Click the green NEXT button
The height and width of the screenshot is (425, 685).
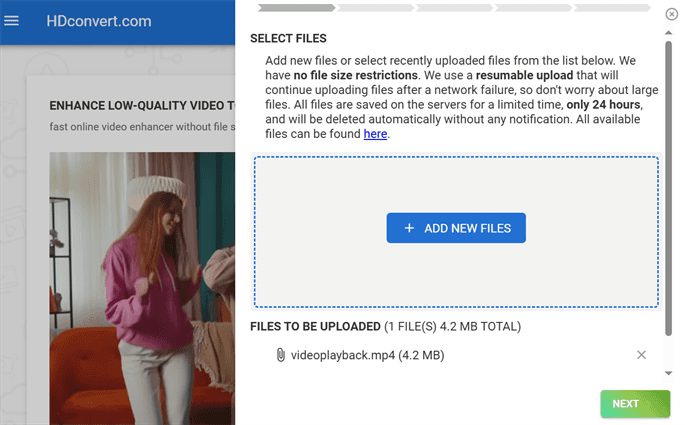(x=635, y=404)
